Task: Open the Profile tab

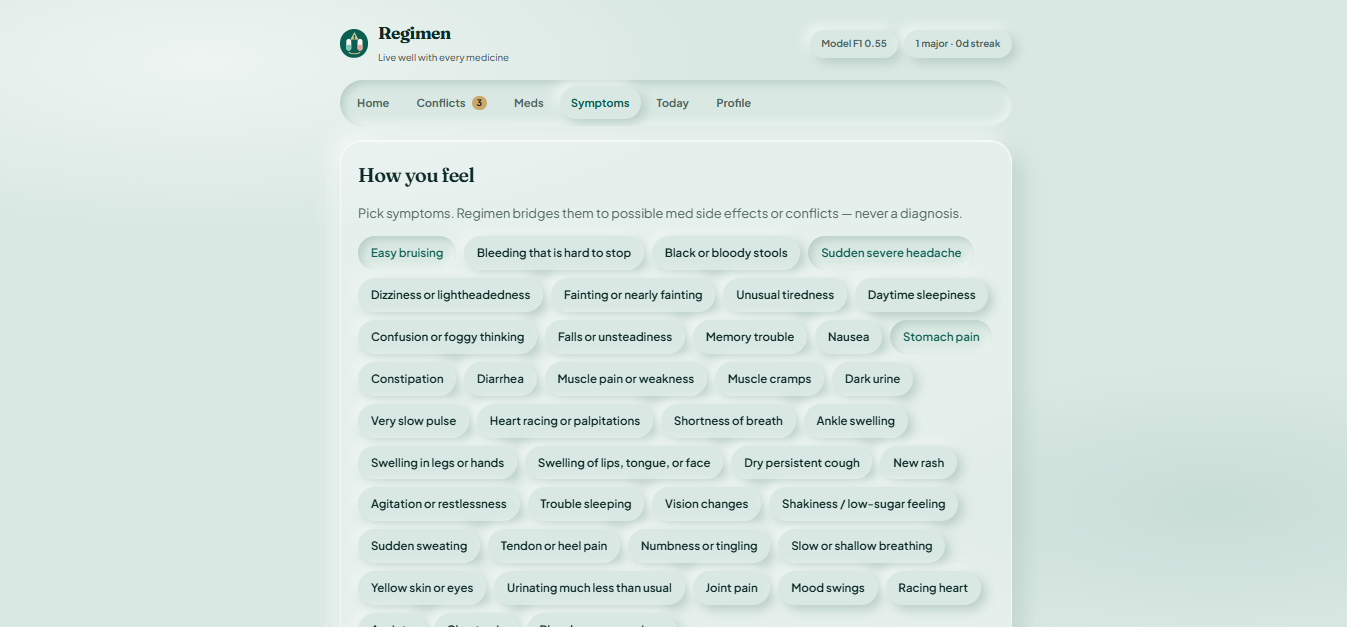Action: (x=733, y=103)
